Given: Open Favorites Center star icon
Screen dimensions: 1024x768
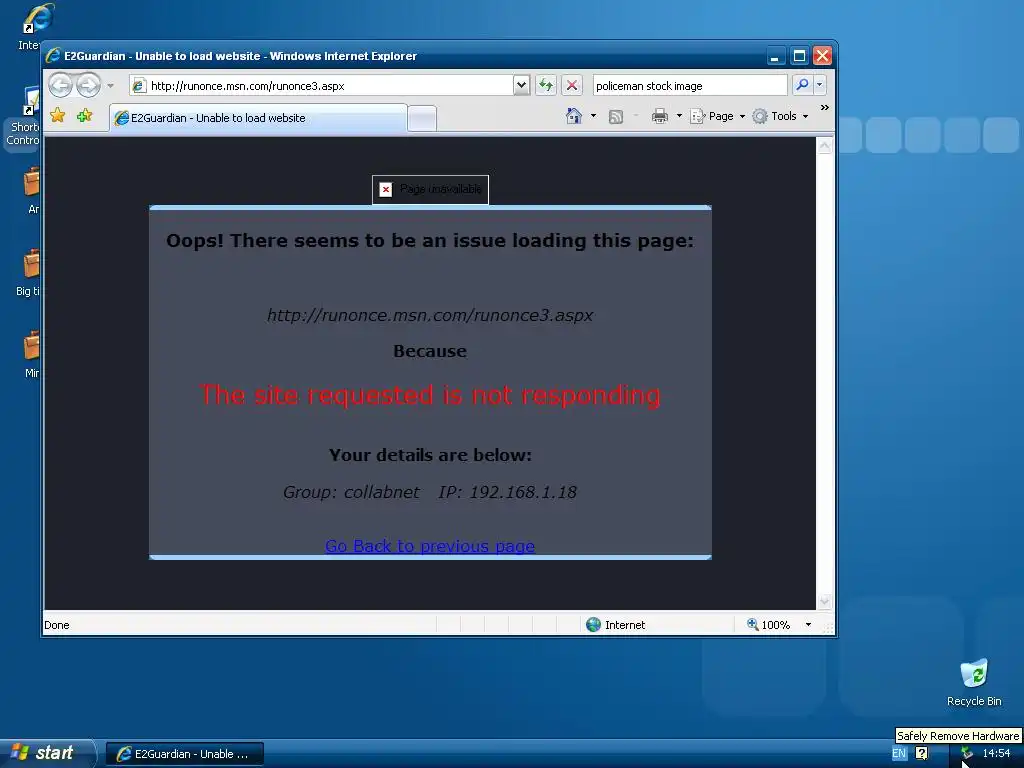Looking at the screenshot, I should [x=57, y=116].
